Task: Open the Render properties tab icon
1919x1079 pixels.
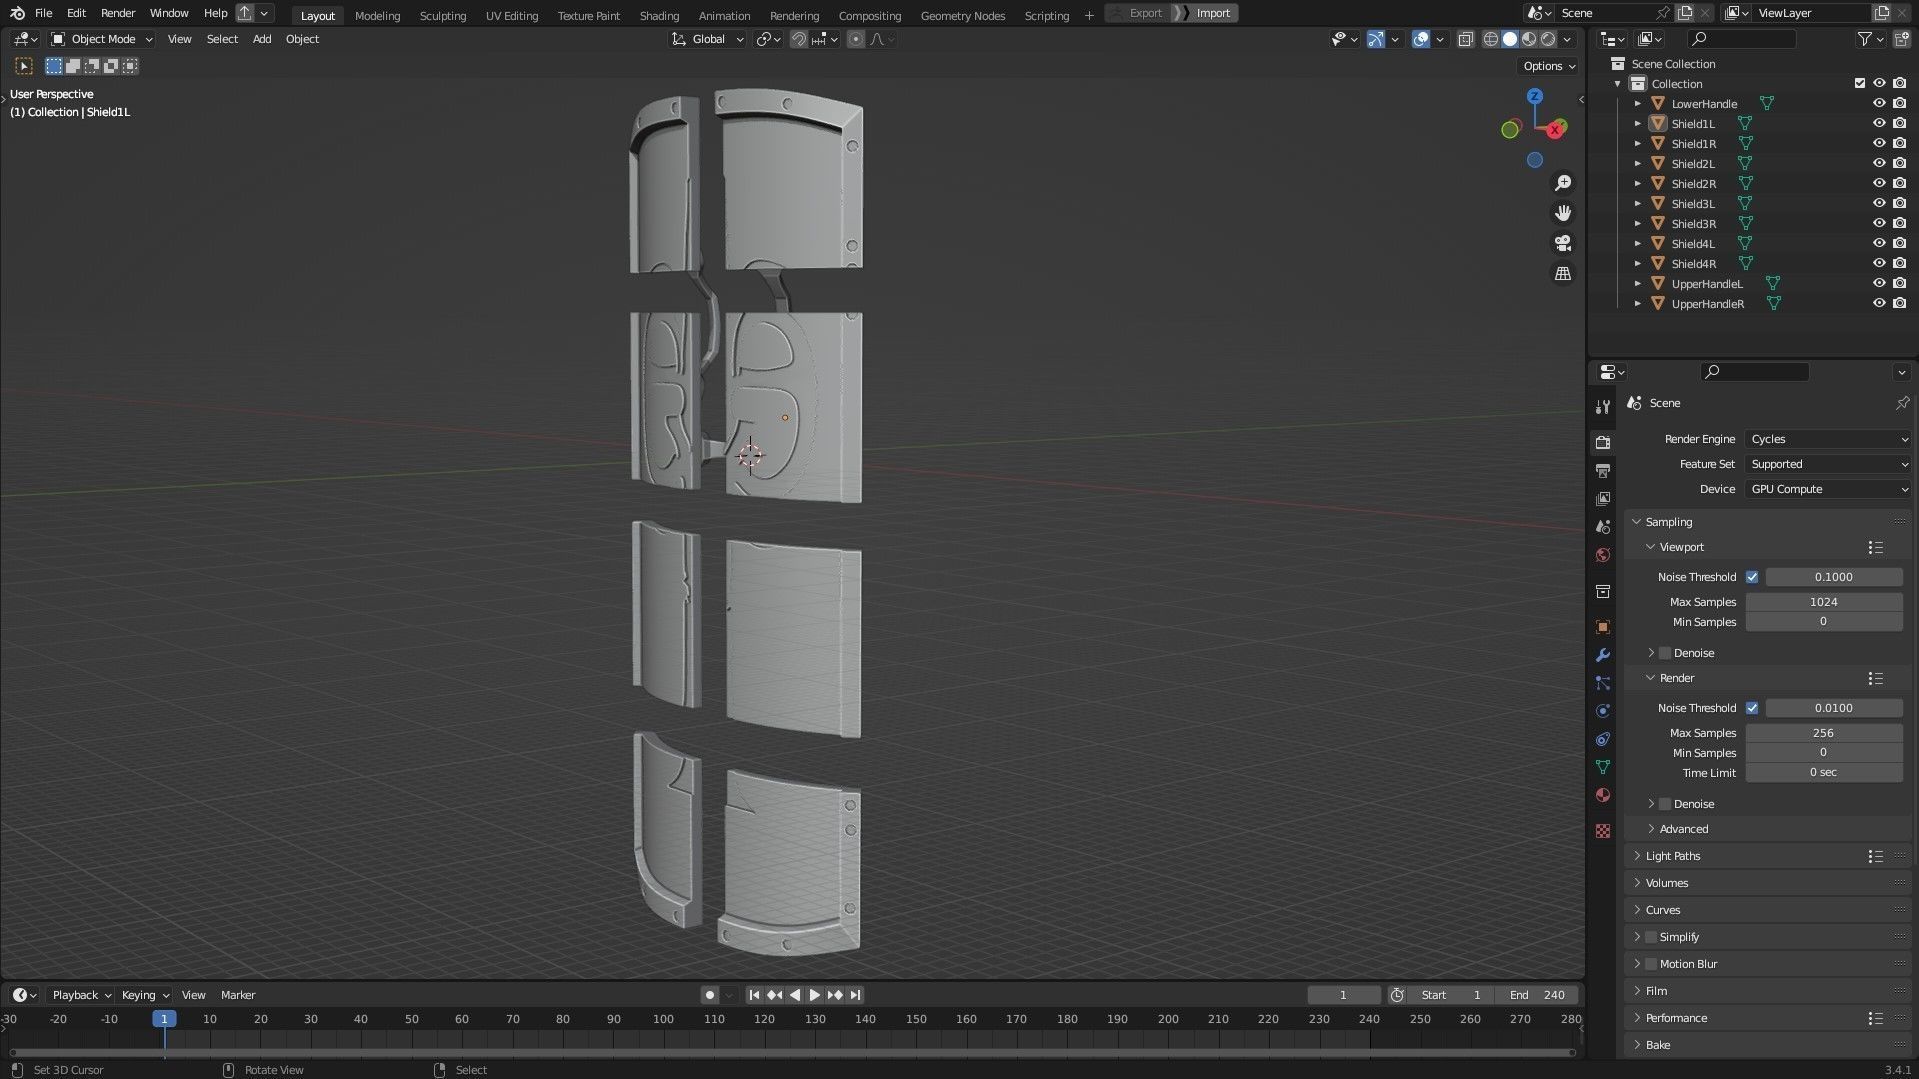Action: point(1603,442)
